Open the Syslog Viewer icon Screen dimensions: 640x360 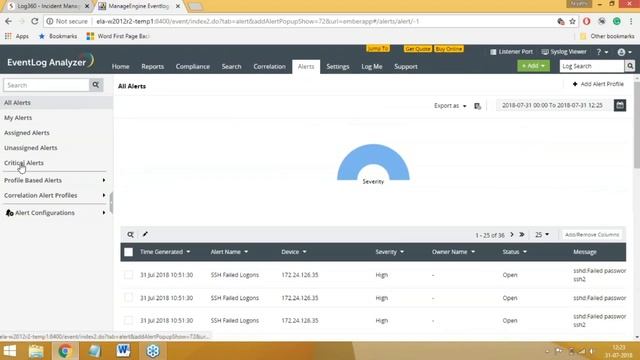pos(545,52)
